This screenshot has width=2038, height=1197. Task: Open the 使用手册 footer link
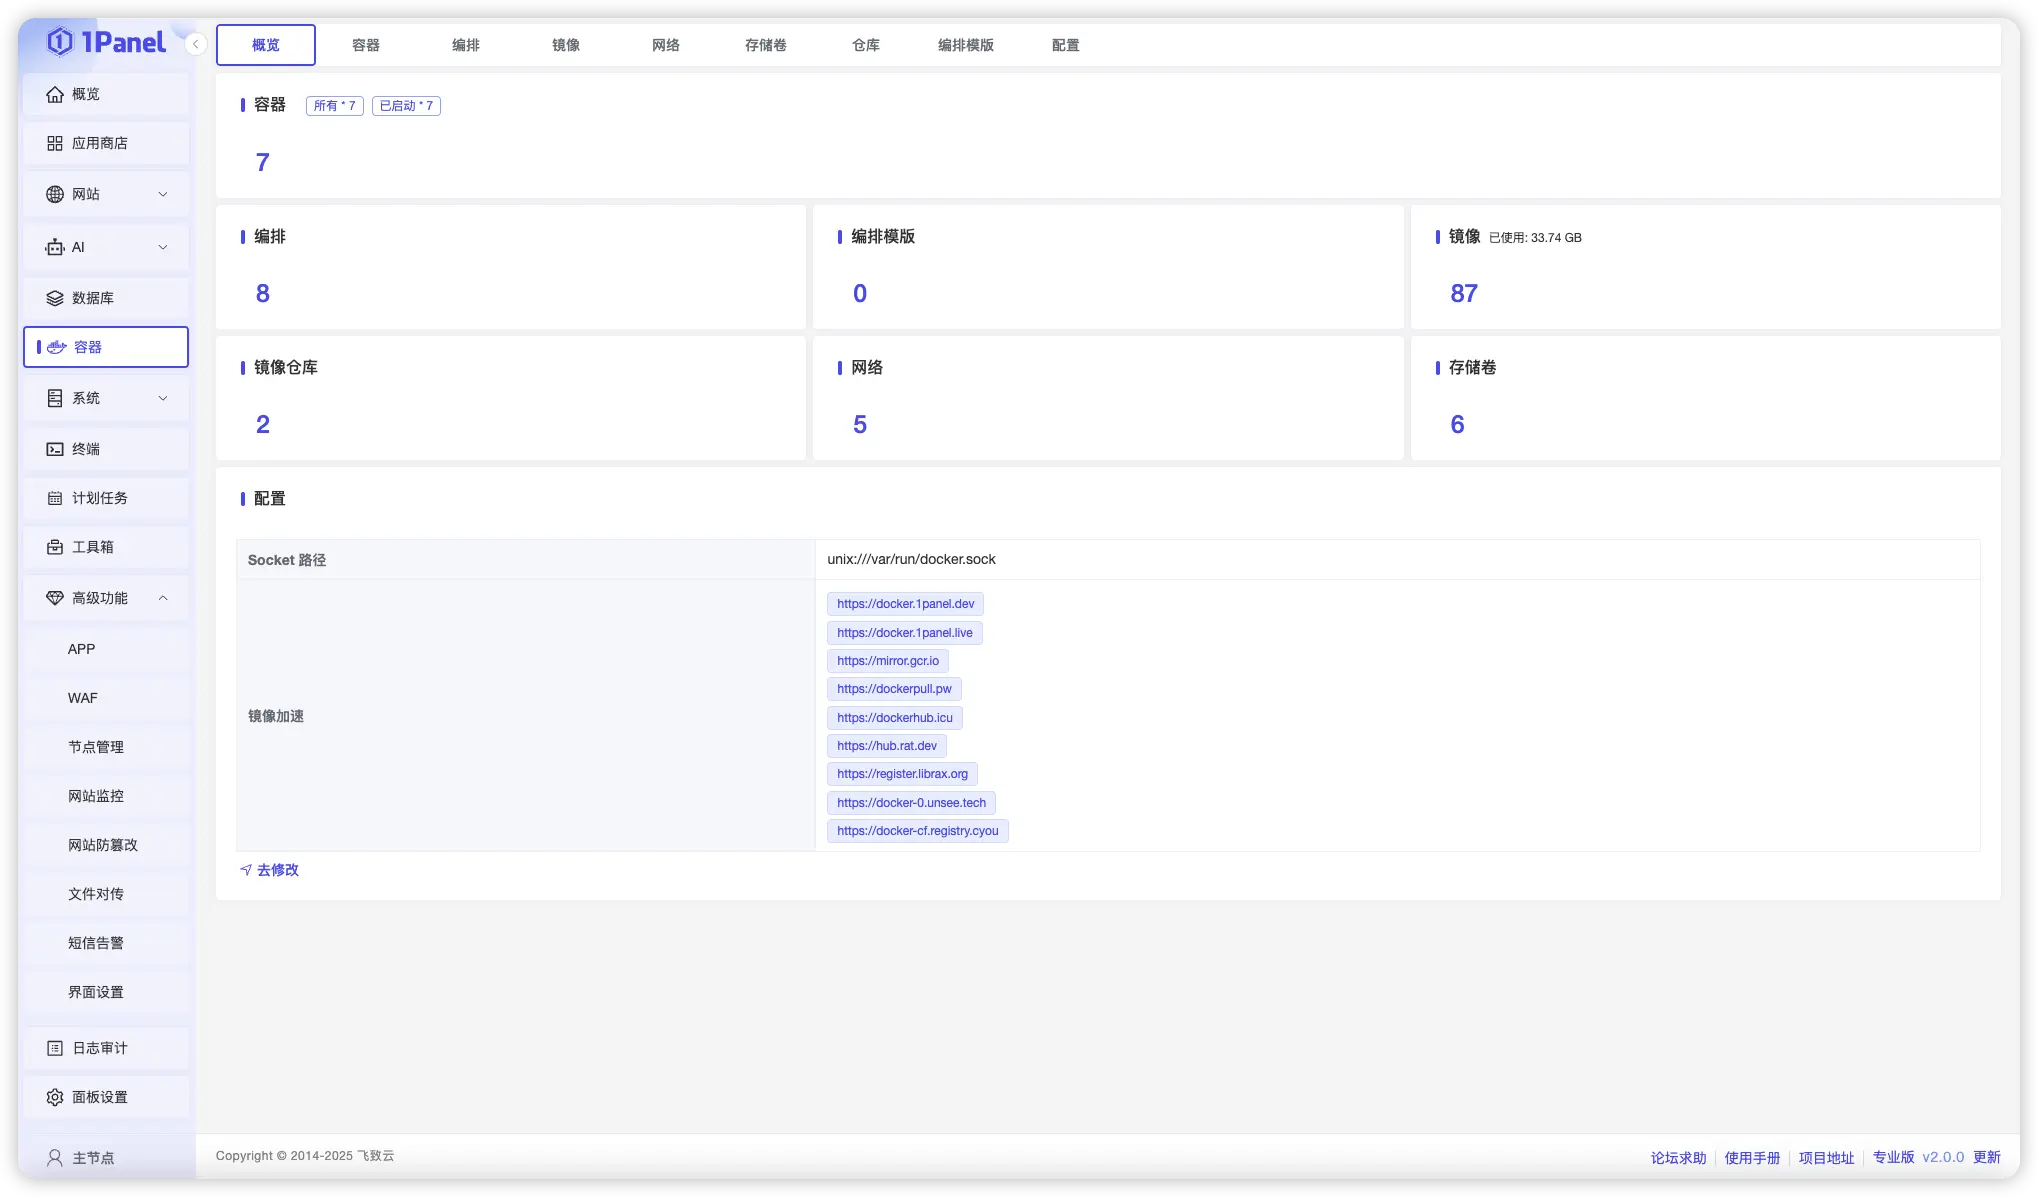click(x=1752, y=1157)
